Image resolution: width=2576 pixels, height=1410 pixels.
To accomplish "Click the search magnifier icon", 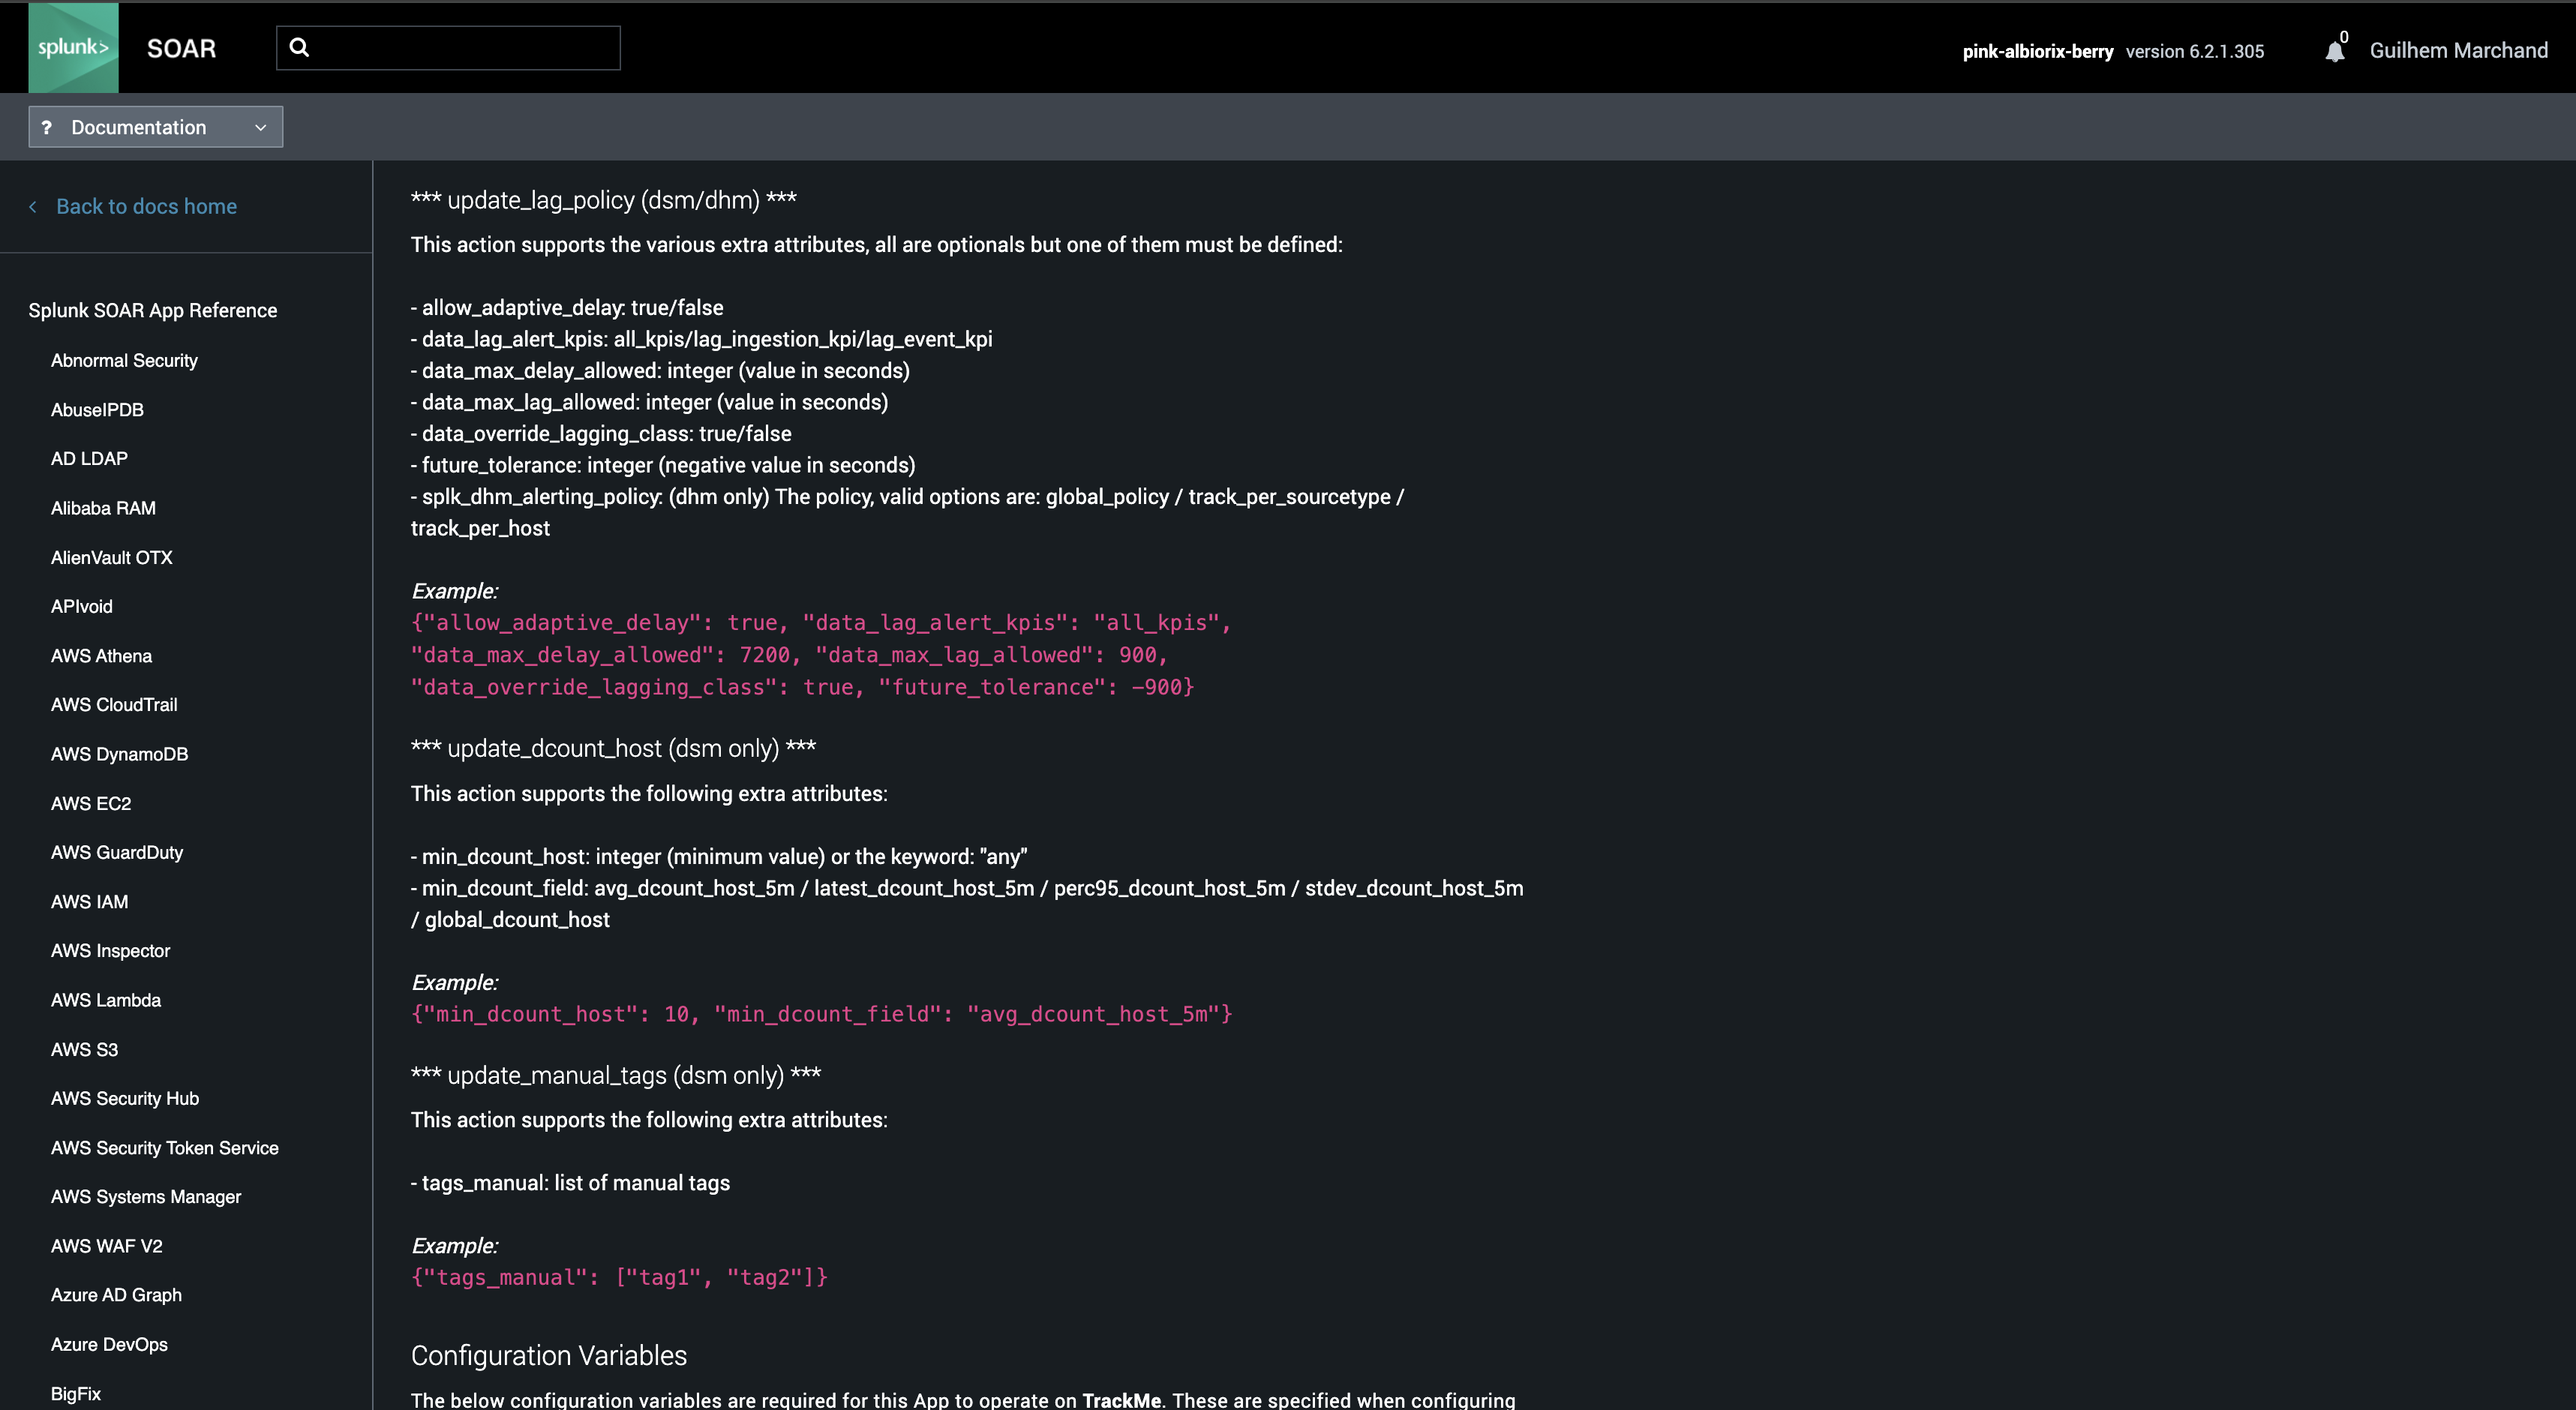I will click(299, 47).
